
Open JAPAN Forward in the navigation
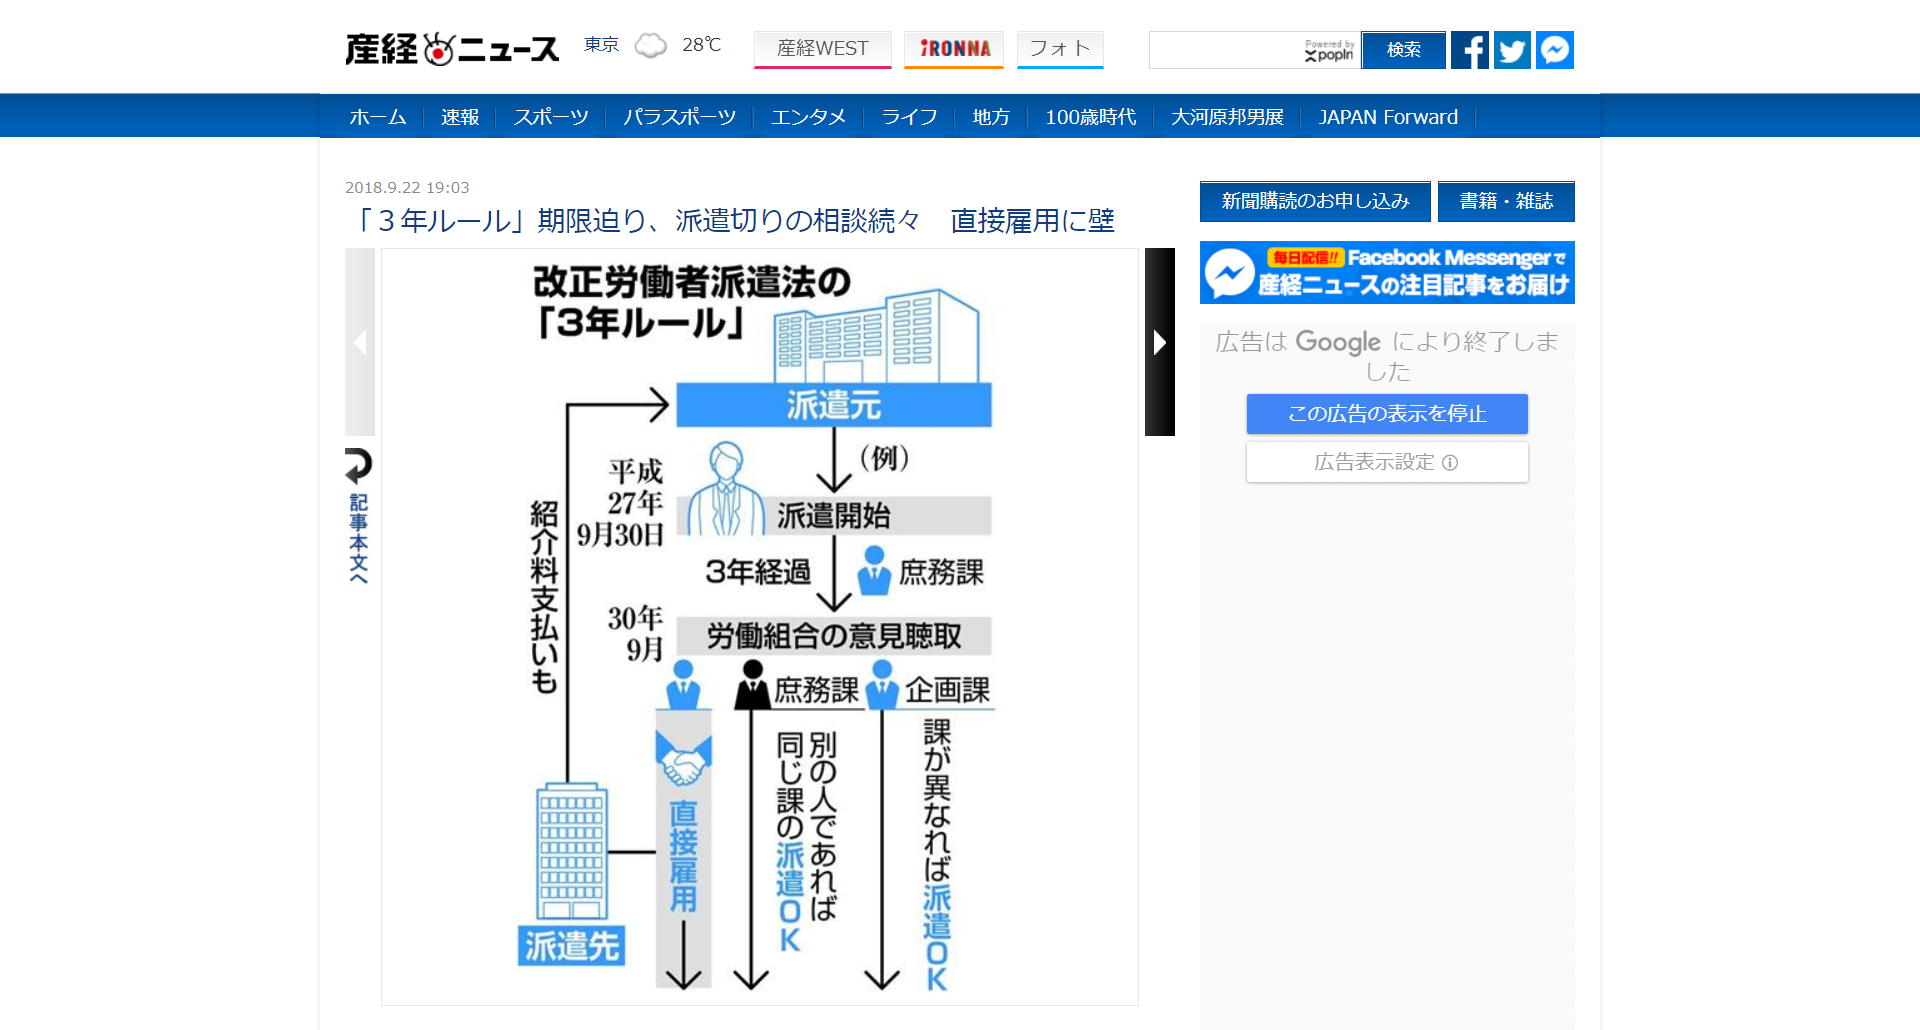pos(1387,117)
